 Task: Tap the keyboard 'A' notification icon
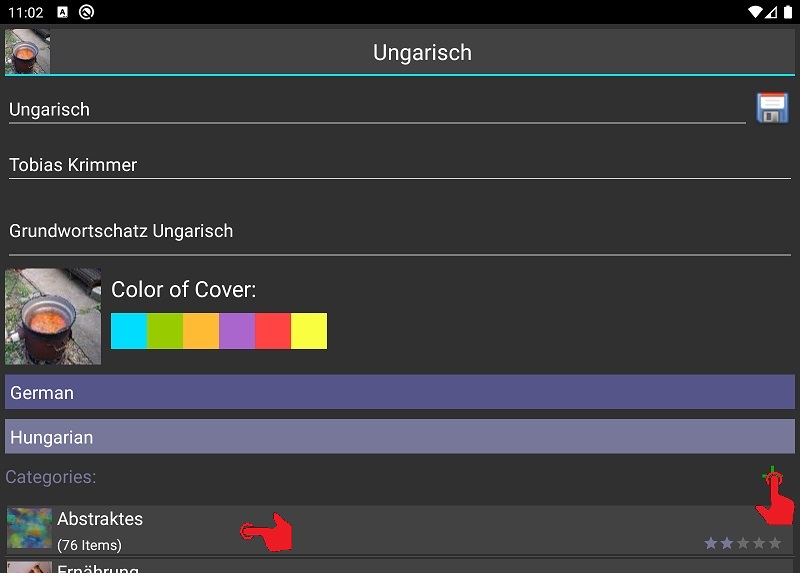point(62,12)
